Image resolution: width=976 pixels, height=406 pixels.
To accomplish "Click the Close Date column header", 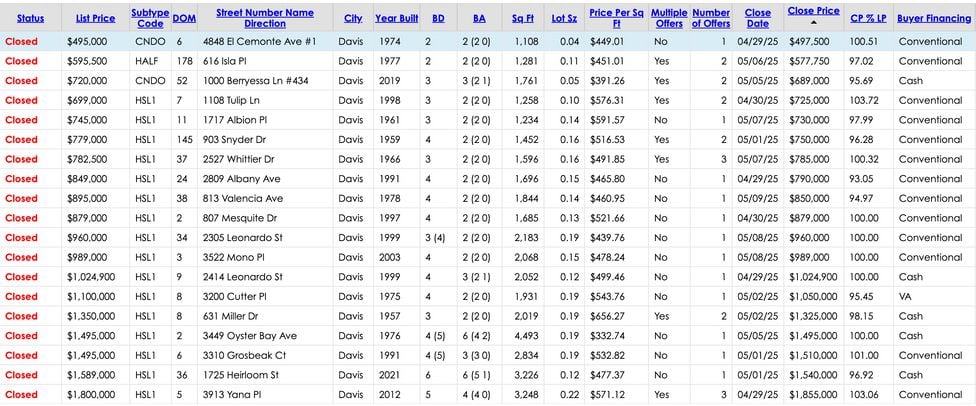I will pyautogui.click(x=758, y=18).
